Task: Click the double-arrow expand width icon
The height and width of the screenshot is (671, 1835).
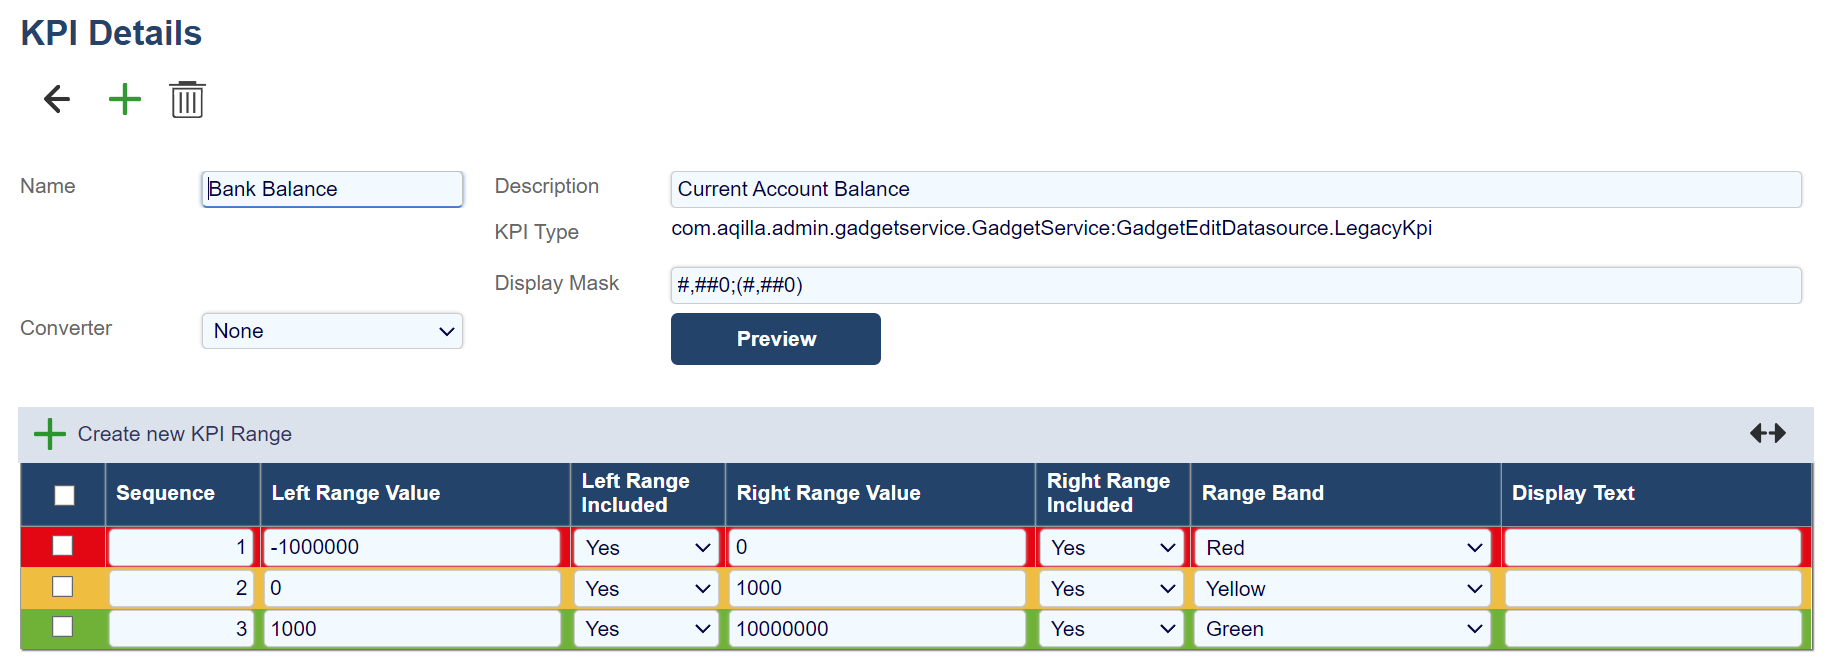Action: [x=1767, y=433]
